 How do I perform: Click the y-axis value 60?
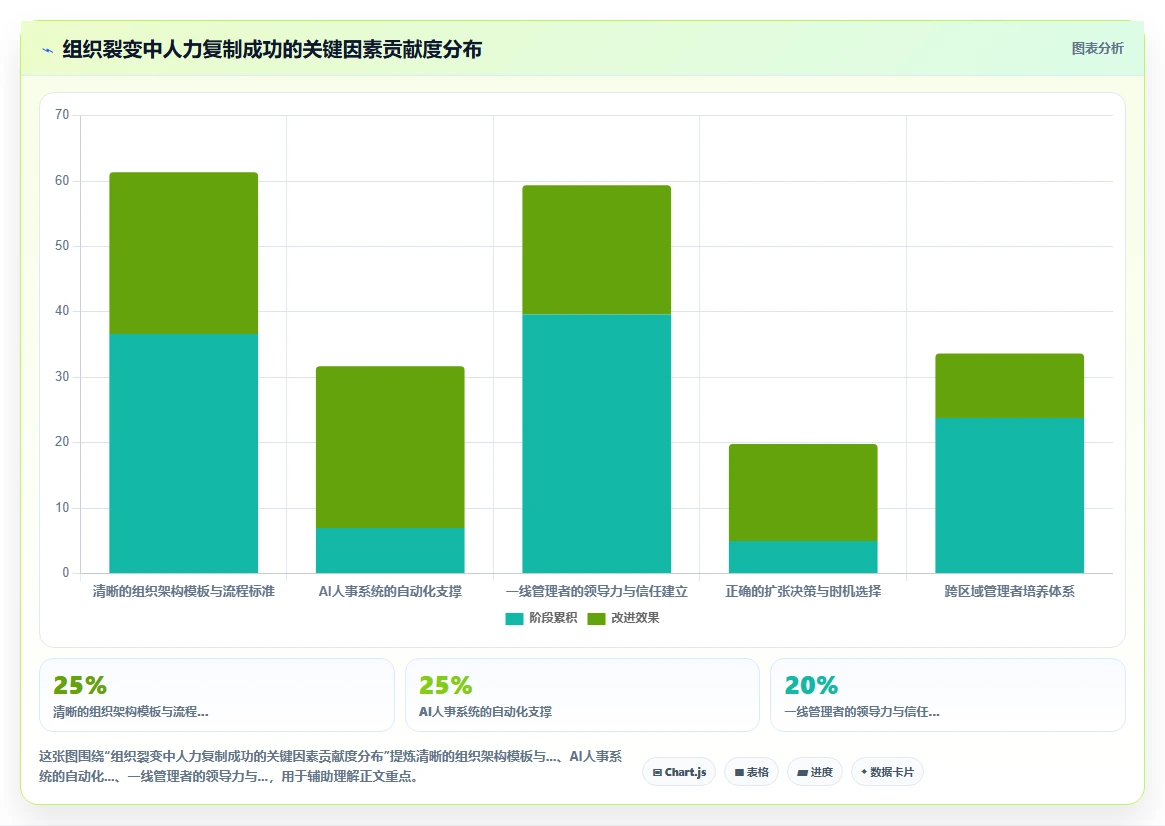(62, 181)
